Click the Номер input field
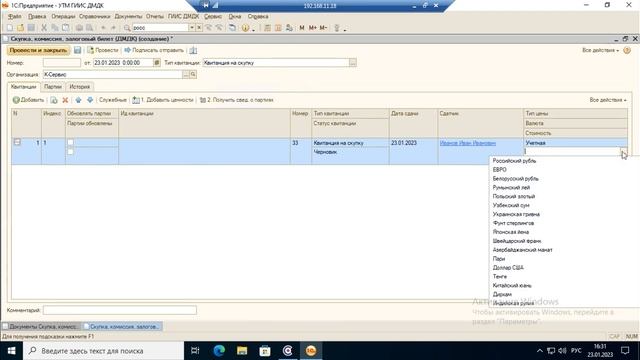 click(62, 62)
